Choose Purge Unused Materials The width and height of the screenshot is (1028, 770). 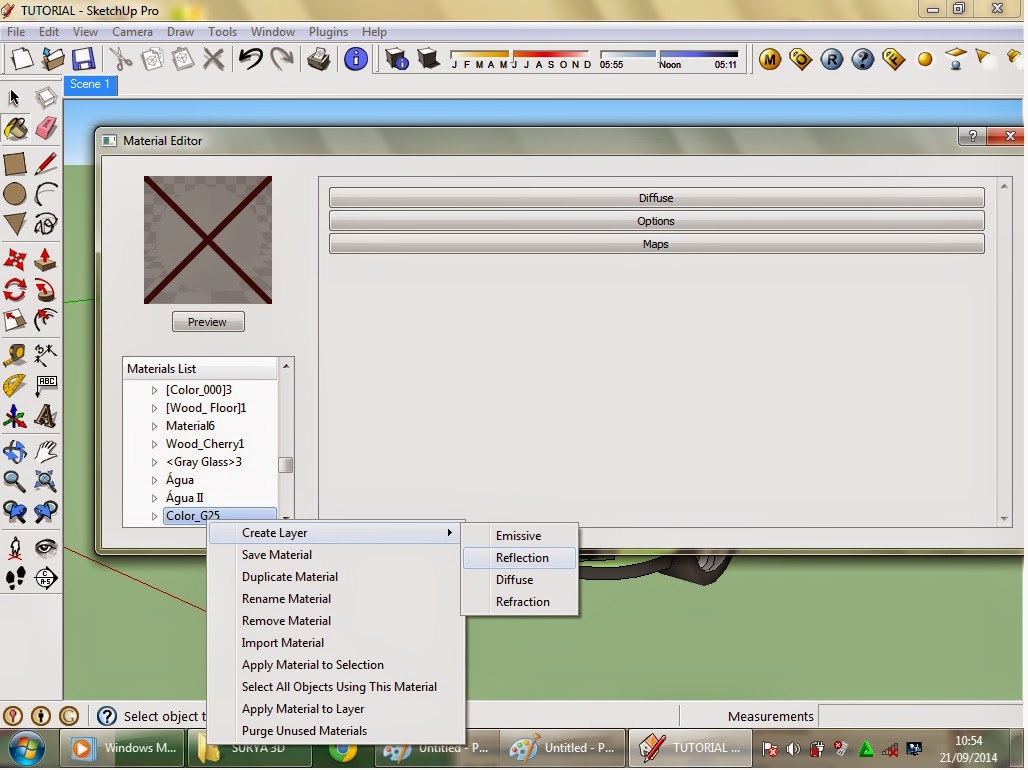point(335,731)
